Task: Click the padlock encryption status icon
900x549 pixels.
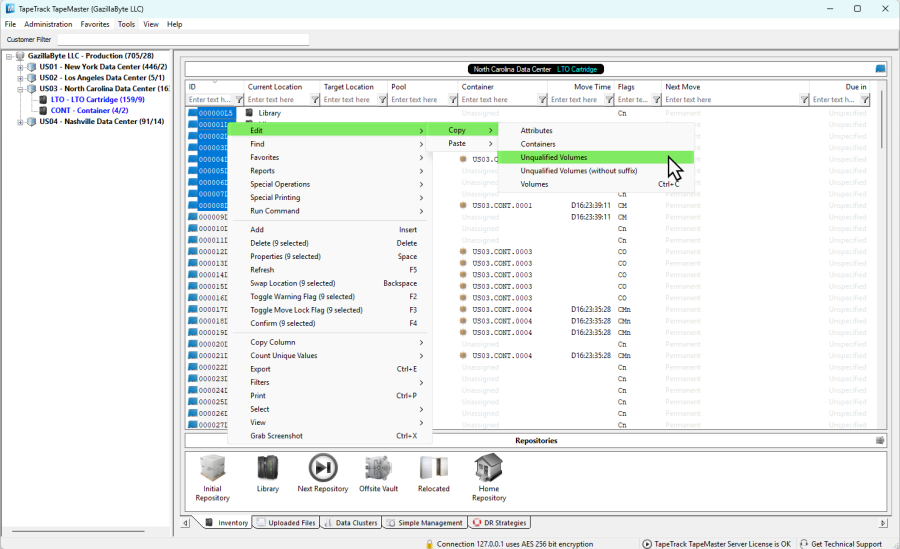Action: 429,544
